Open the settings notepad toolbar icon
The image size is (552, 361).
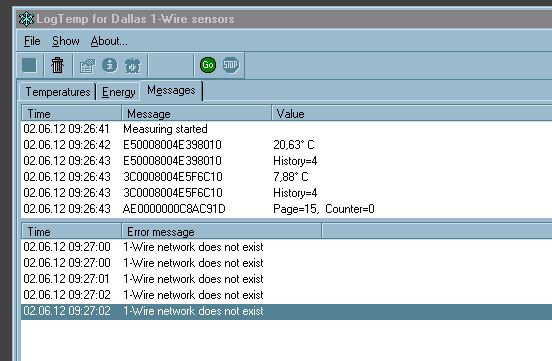87,66
